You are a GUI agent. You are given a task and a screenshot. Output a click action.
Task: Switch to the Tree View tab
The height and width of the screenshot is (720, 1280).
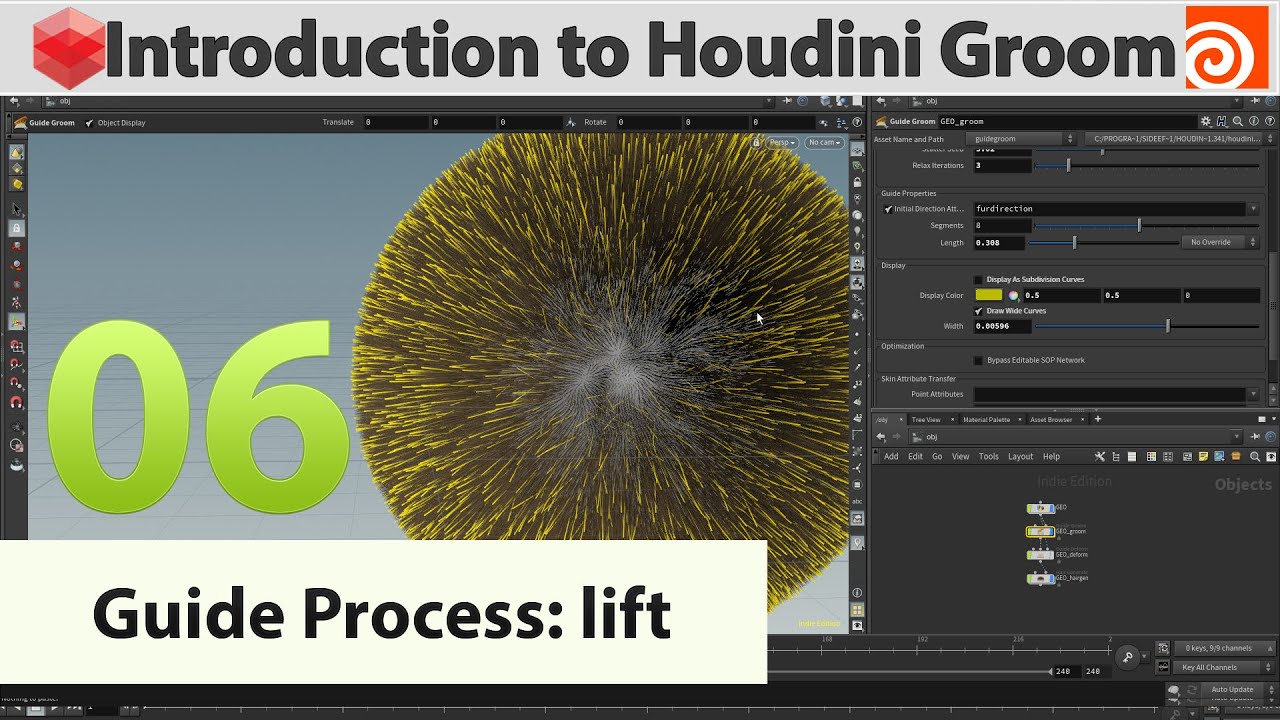pos(926,419)
